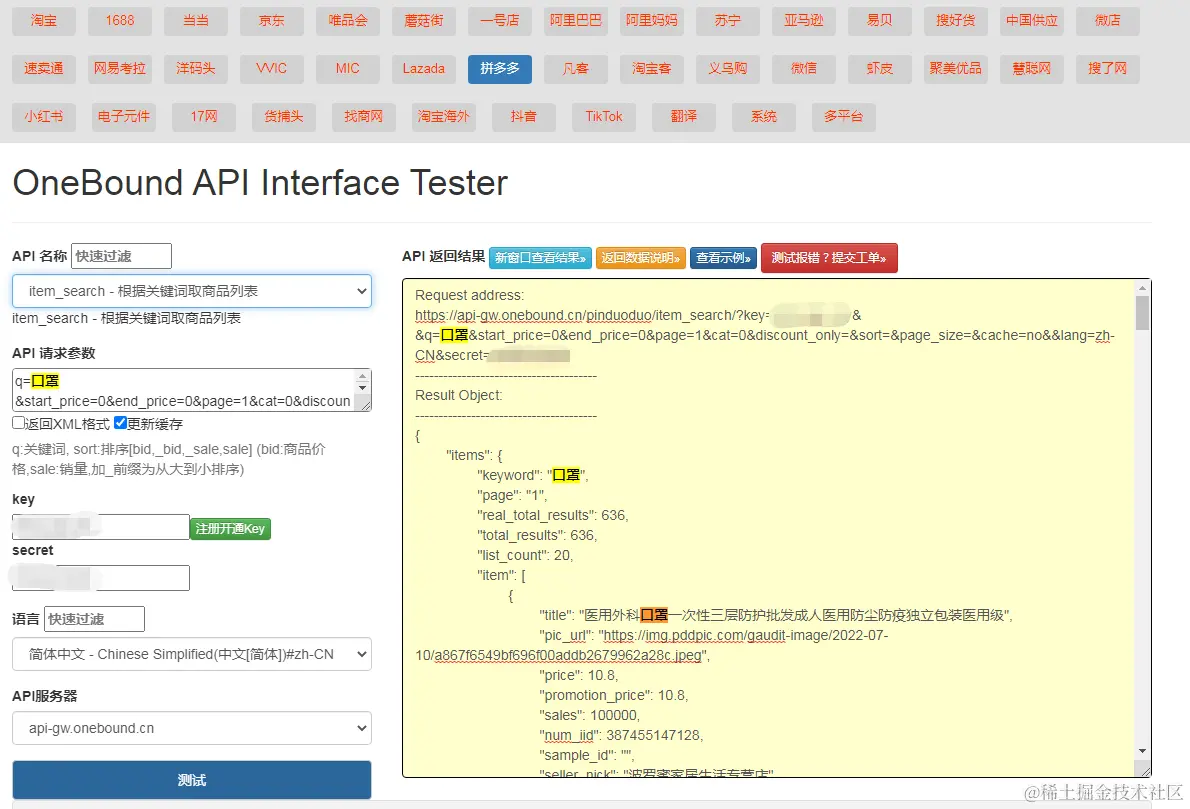Click the API 名称 quick filter field
This screenshot has width=1190, height=809.
(x=121, y=256)
